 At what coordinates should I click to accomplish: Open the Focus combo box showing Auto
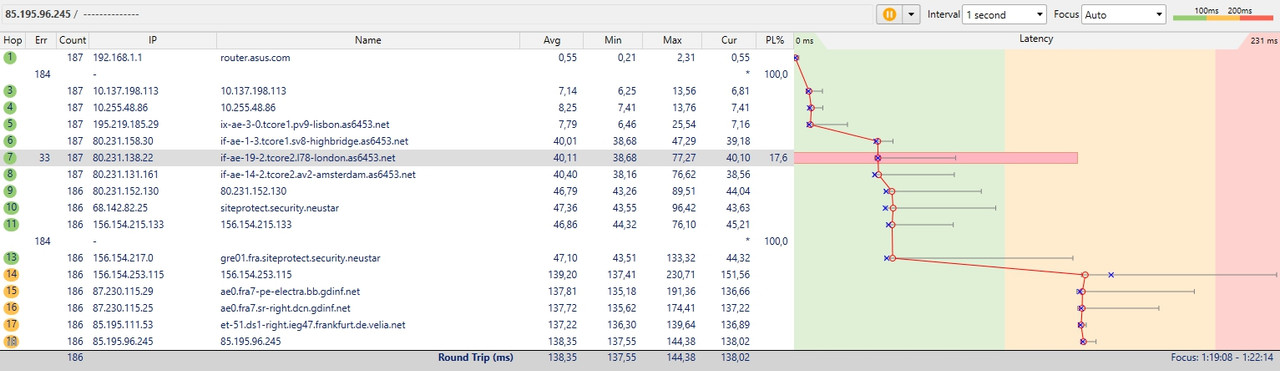[x=1124, y=15]
